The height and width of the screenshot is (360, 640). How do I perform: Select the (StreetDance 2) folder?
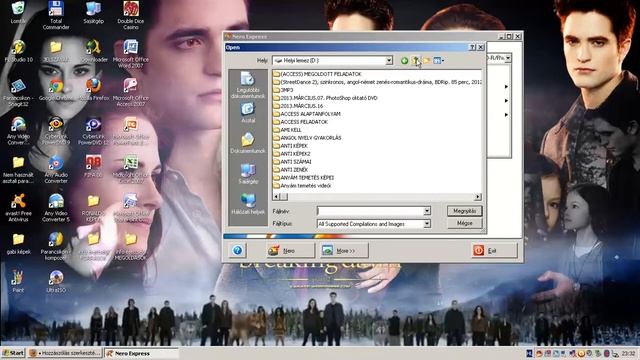[378, 82]
